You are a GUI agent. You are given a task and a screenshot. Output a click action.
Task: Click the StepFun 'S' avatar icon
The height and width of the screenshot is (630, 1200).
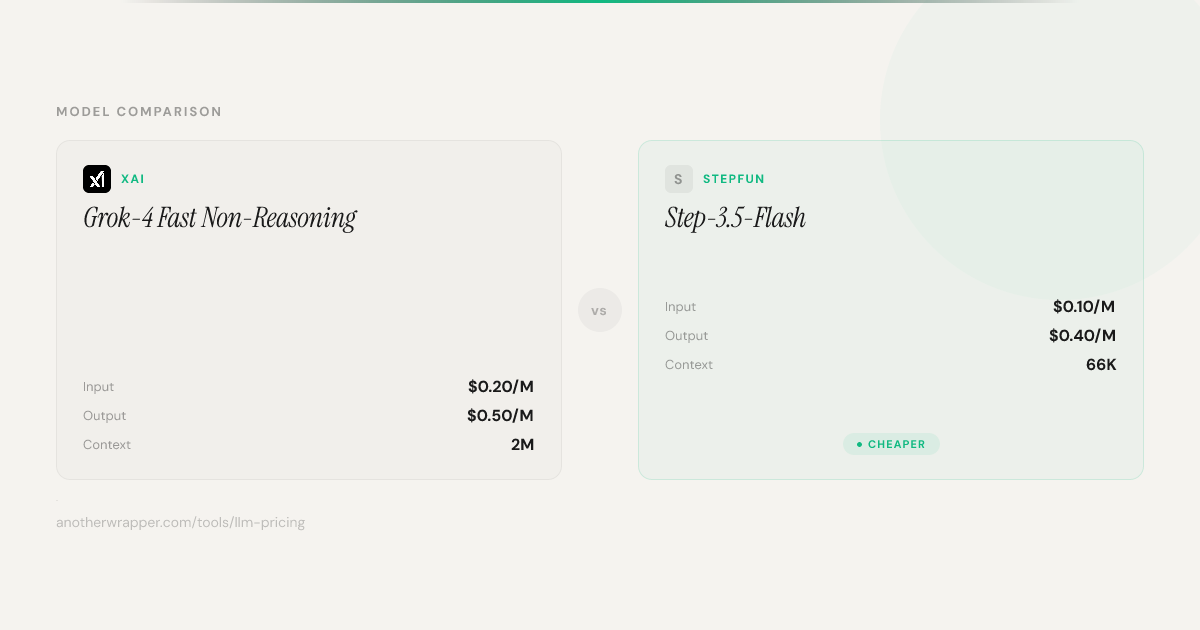click(x=679, y=179)
